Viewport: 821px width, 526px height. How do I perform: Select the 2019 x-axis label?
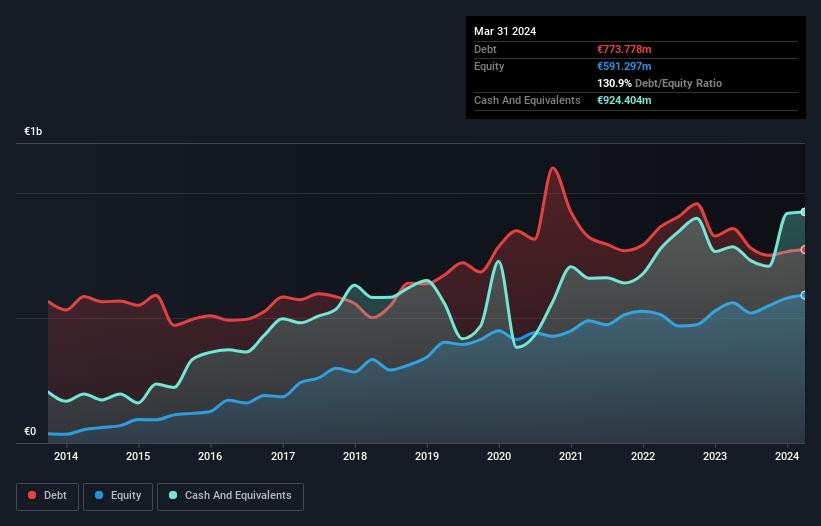(x=427, y=456)
